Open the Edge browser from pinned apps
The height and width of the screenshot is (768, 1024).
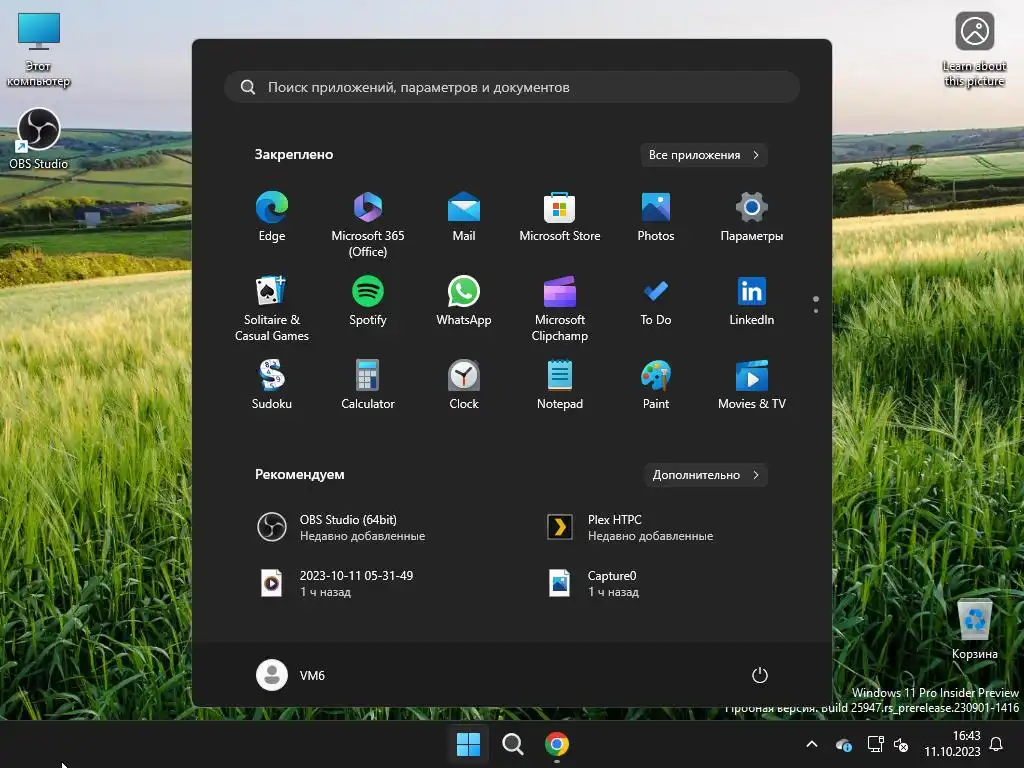coord(272,217)
